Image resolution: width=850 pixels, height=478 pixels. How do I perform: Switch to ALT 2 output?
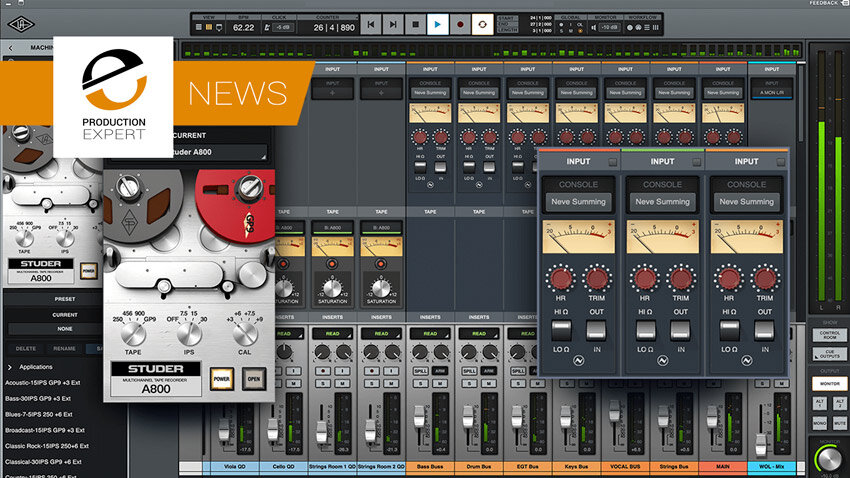point(839,403)
